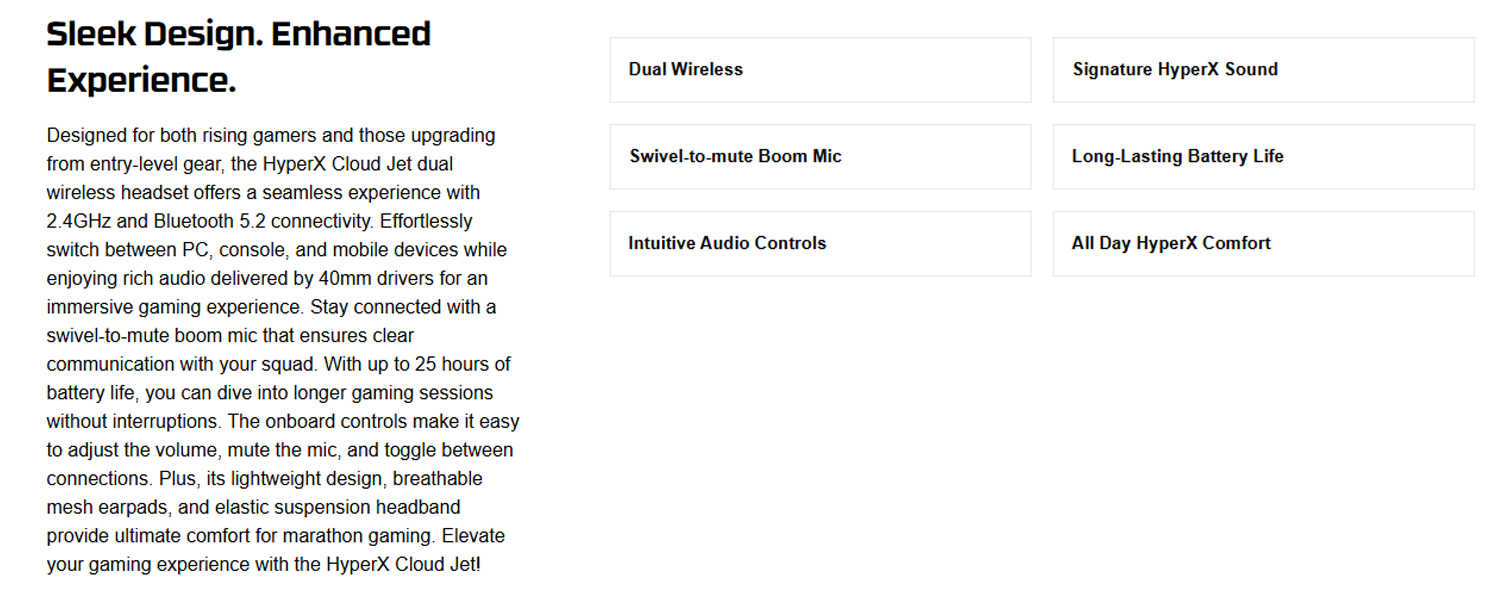Screen dimensions: 1500x600
Task: Click the closing "HyperX Cloud Jet!" text
Action: click(x=403, y=564)
